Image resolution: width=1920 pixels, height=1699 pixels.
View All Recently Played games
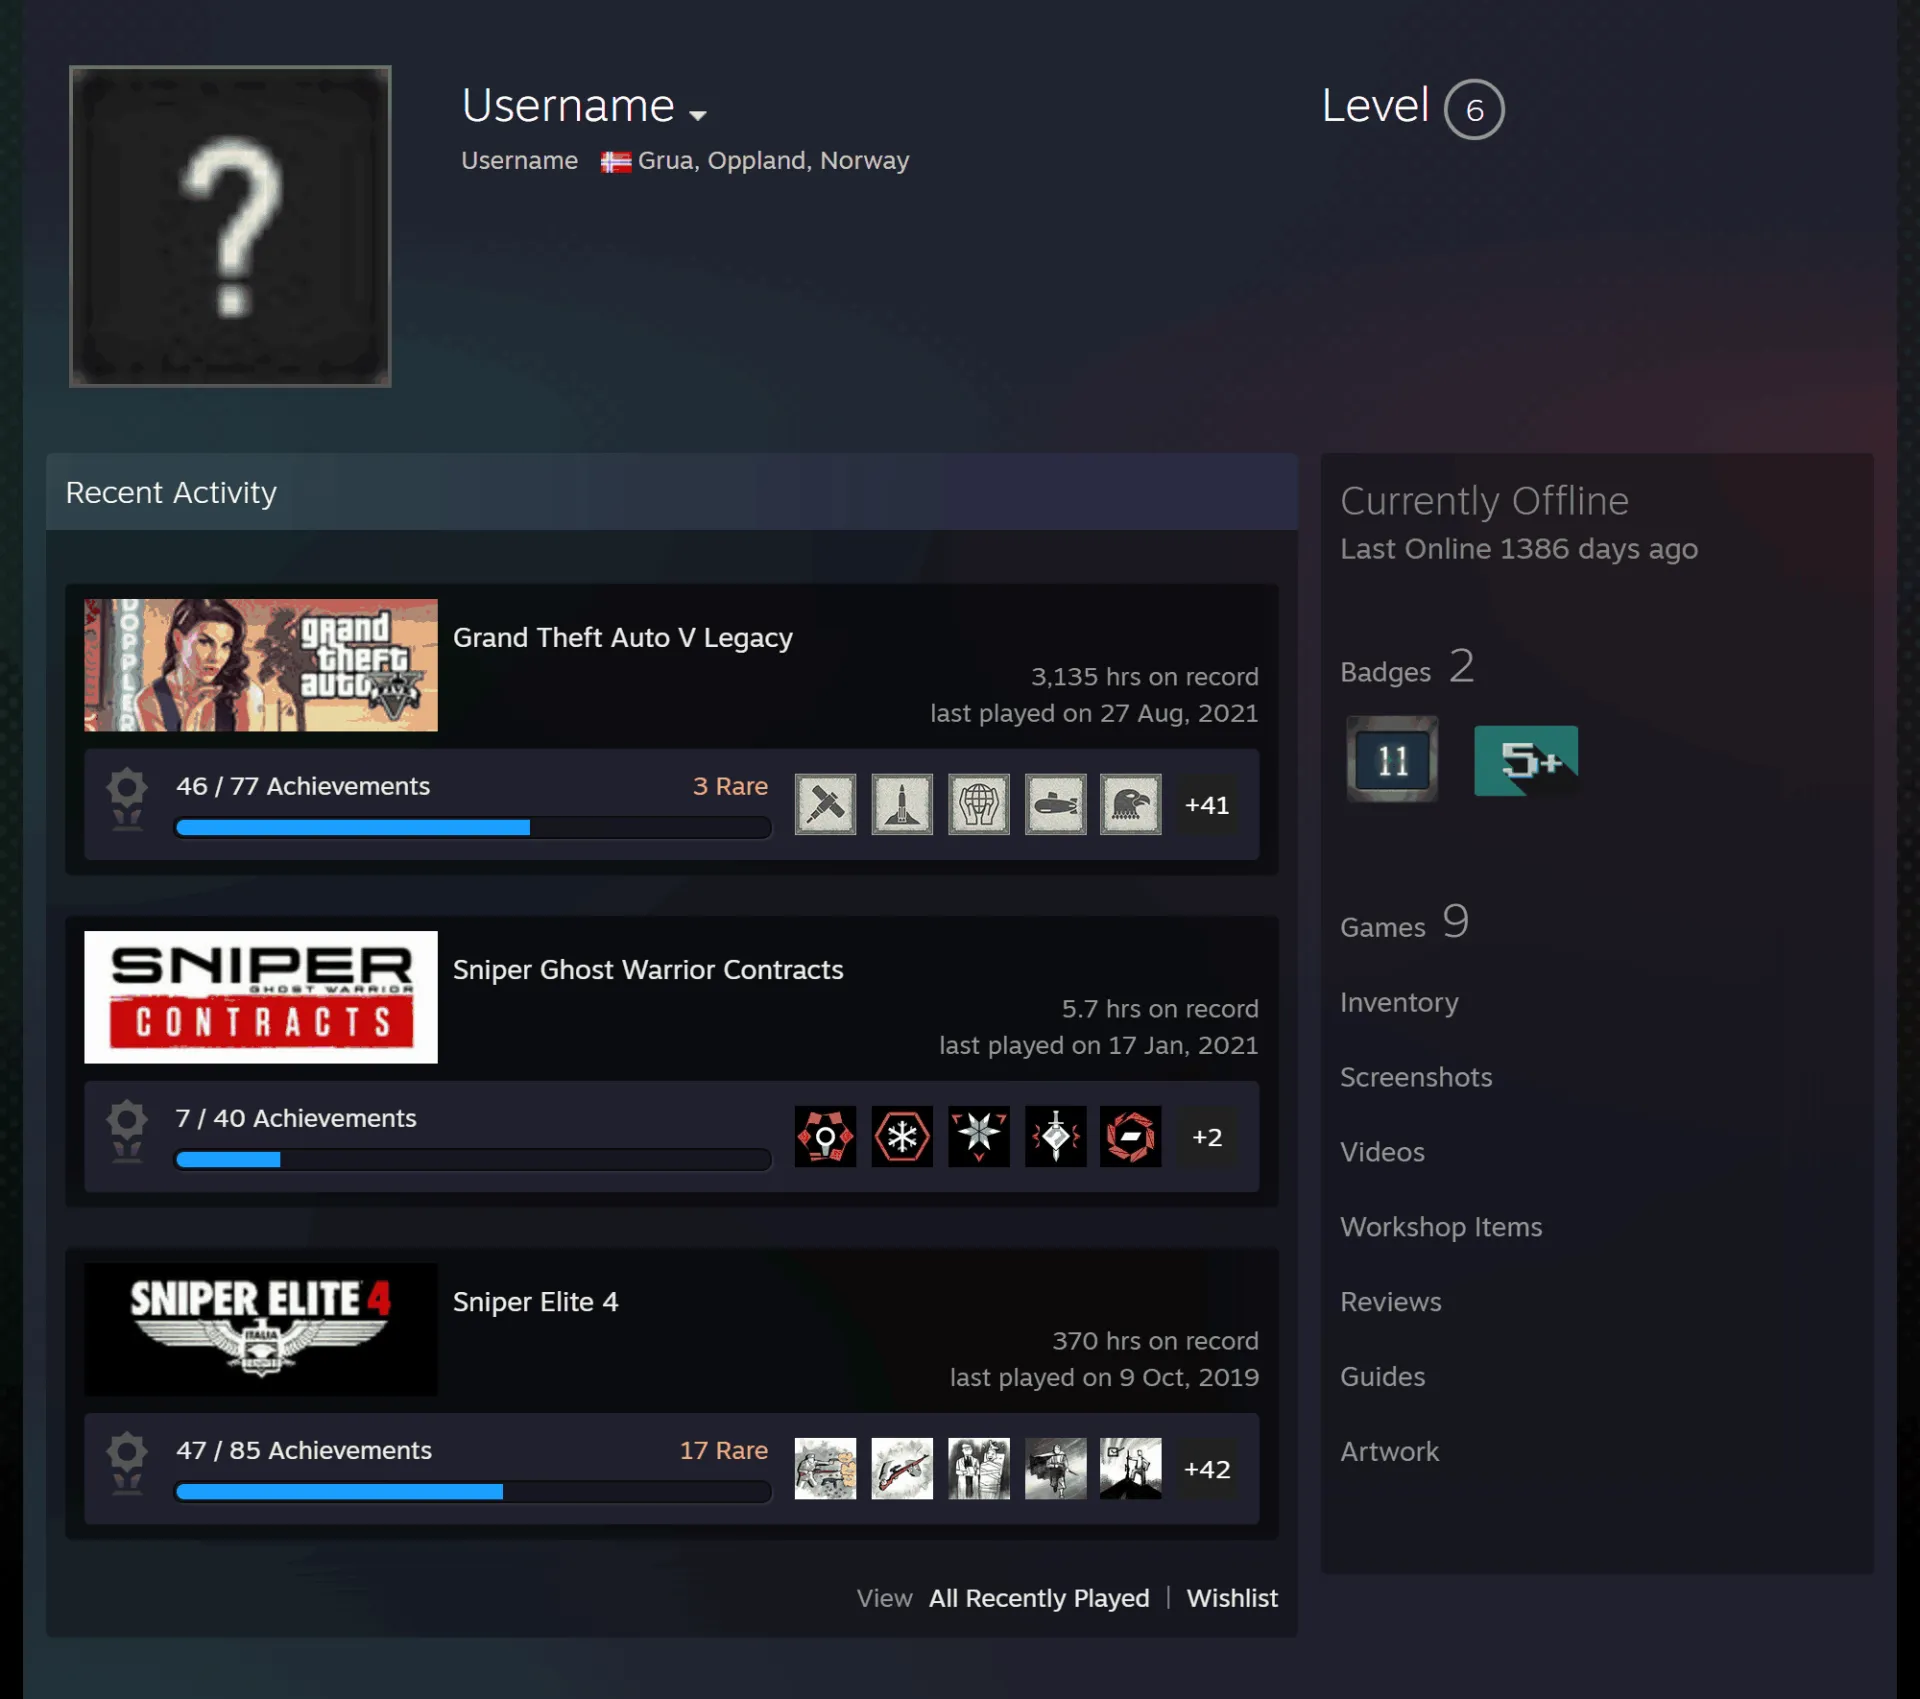click(1039, 1598)
